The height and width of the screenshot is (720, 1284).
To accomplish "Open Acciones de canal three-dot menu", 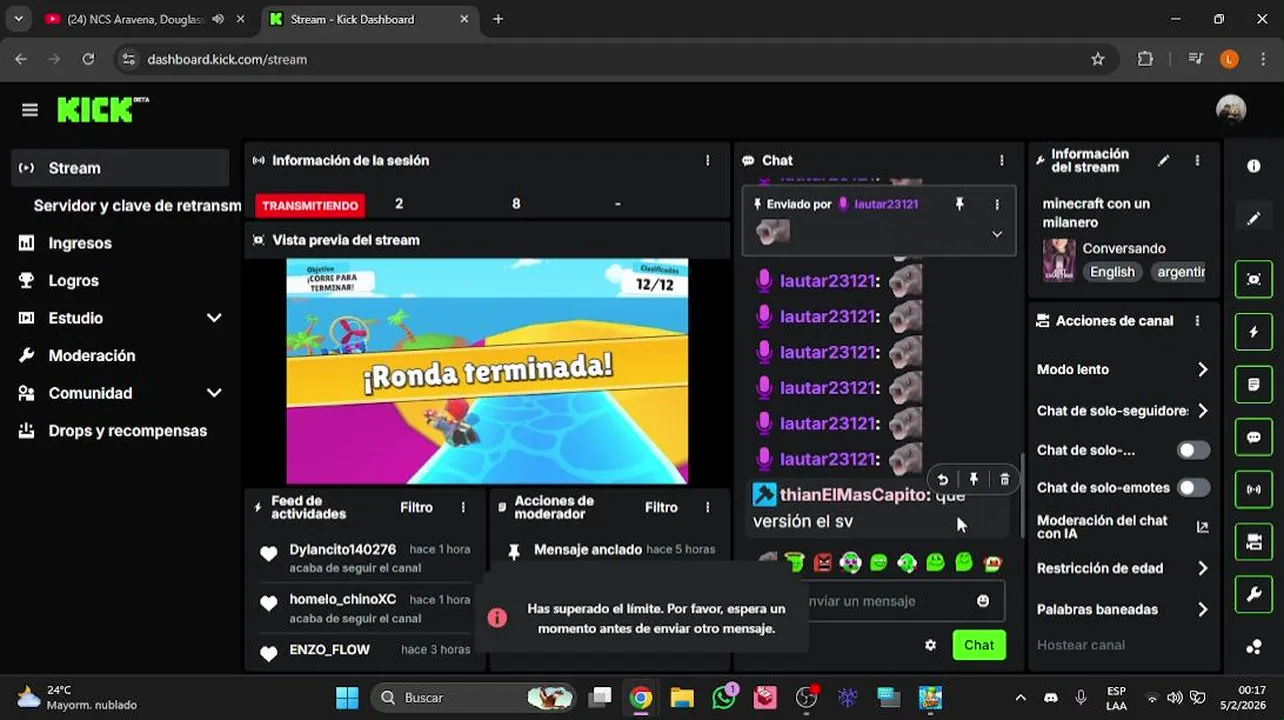I will coord(1197,321).
